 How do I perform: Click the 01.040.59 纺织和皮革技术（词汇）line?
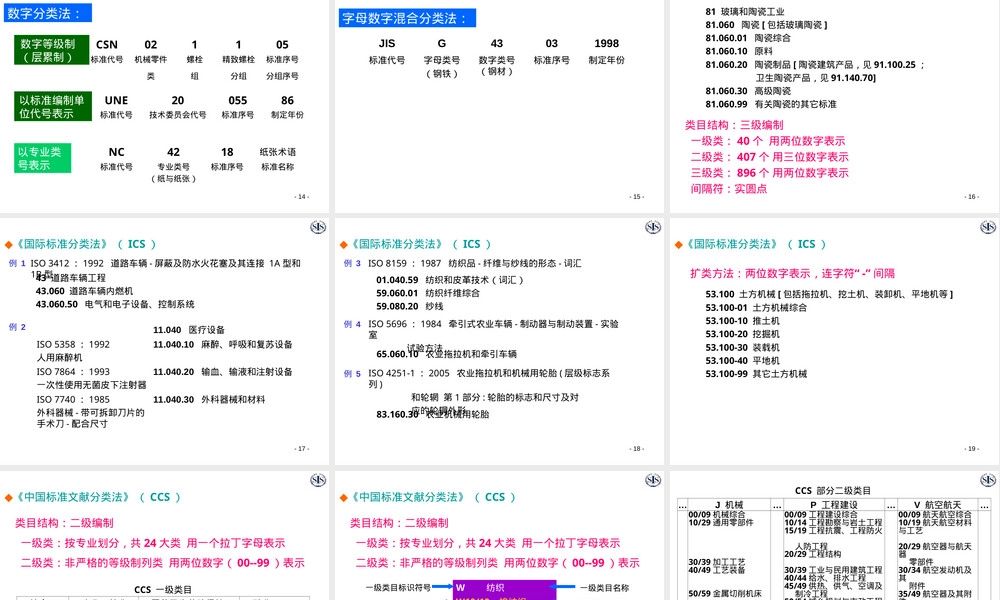[x=450, y=280]
